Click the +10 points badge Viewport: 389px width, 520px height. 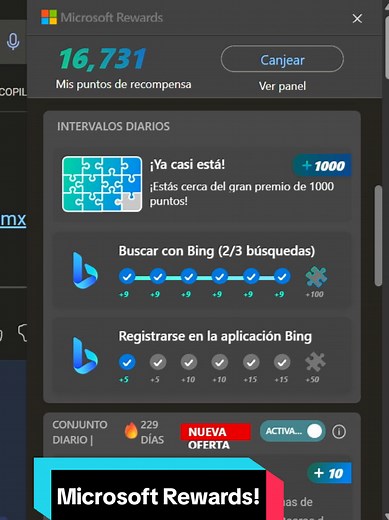click(x=329, y=473)
